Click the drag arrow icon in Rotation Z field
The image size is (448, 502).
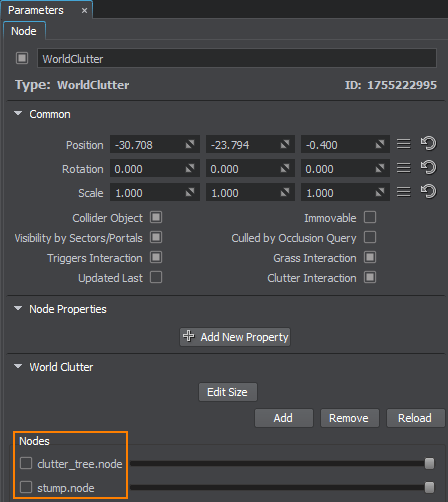coord(380,169)
